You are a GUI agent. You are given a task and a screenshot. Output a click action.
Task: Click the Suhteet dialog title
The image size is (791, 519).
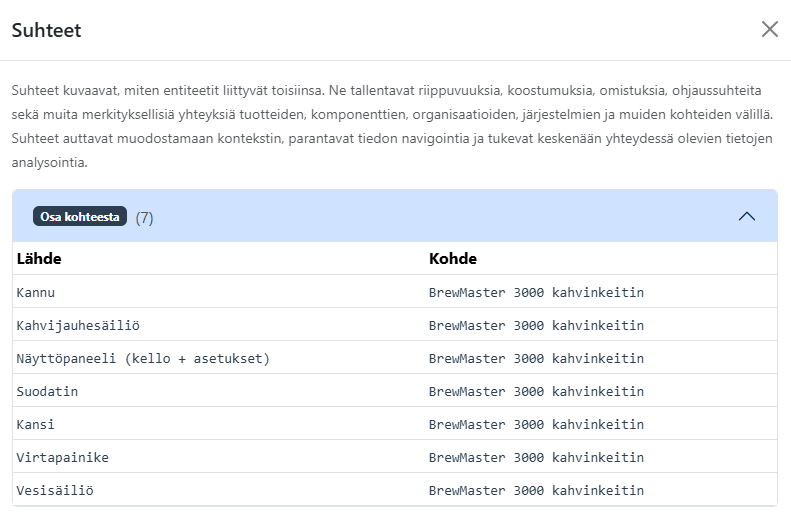click(x=46, y=30)
